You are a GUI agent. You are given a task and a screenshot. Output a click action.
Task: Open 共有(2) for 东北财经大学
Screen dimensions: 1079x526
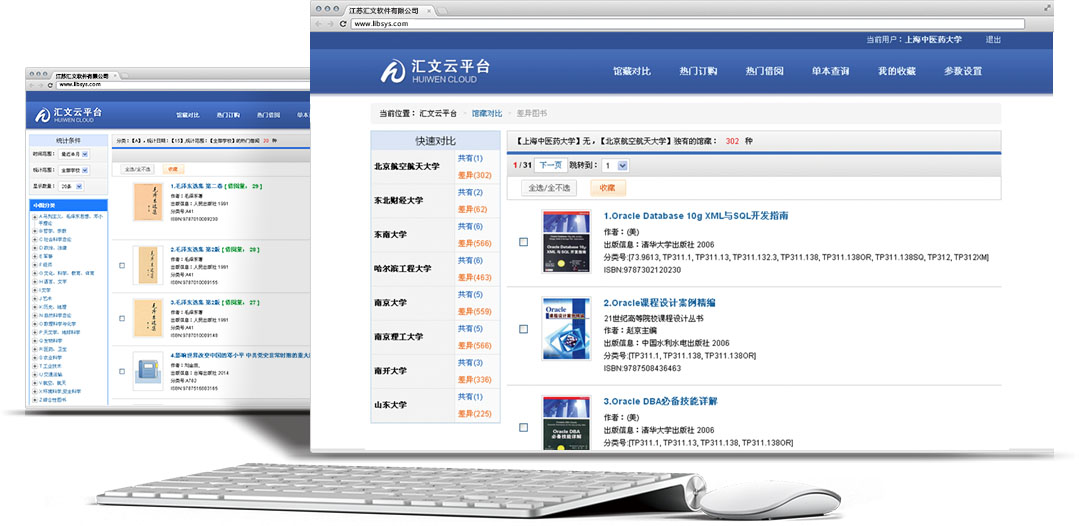click(x=470, y=192)
